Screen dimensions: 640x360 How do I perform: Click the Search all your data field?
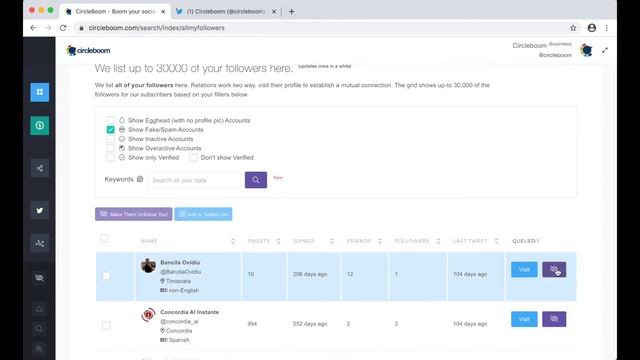[196, 180]
